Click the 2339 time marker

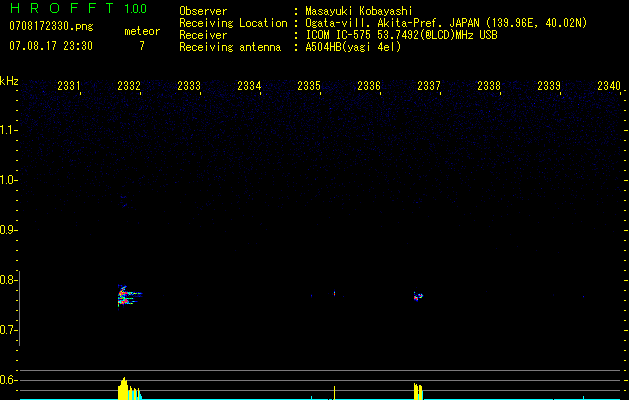coord(549,85)
